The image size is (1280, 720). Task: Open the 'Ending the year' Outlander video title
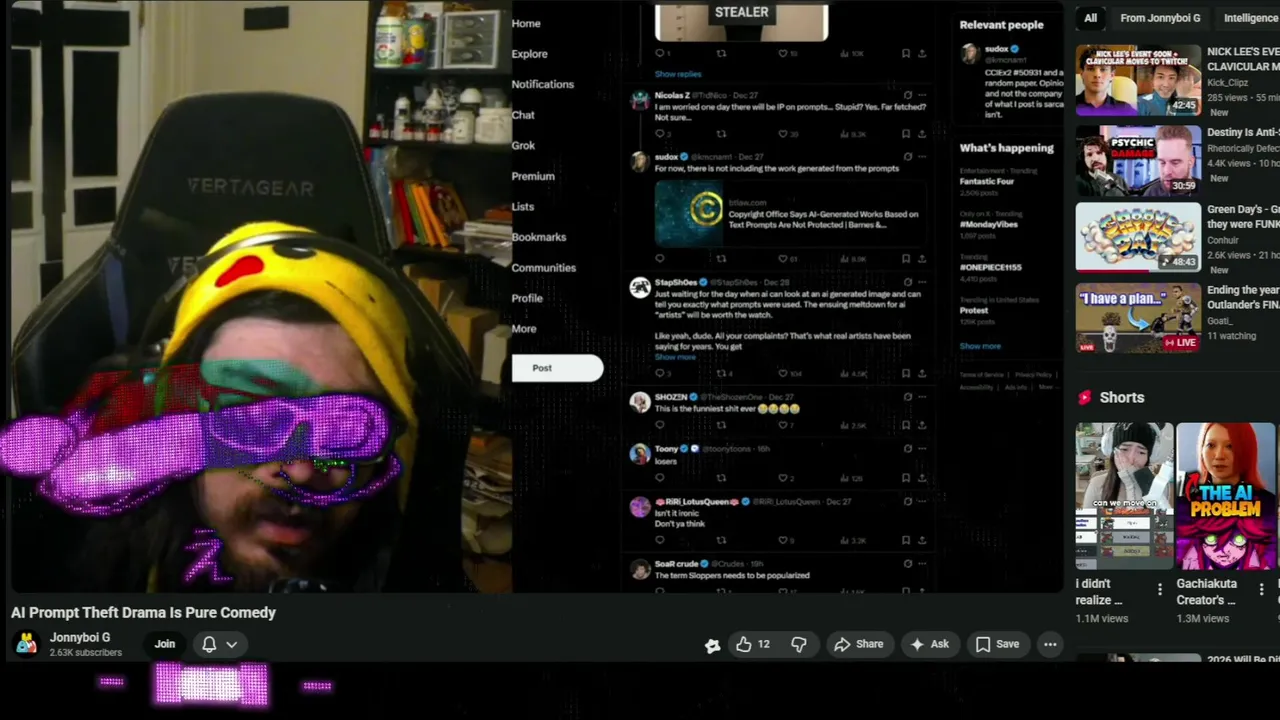pyautogui.click(x=1243, y=297)
